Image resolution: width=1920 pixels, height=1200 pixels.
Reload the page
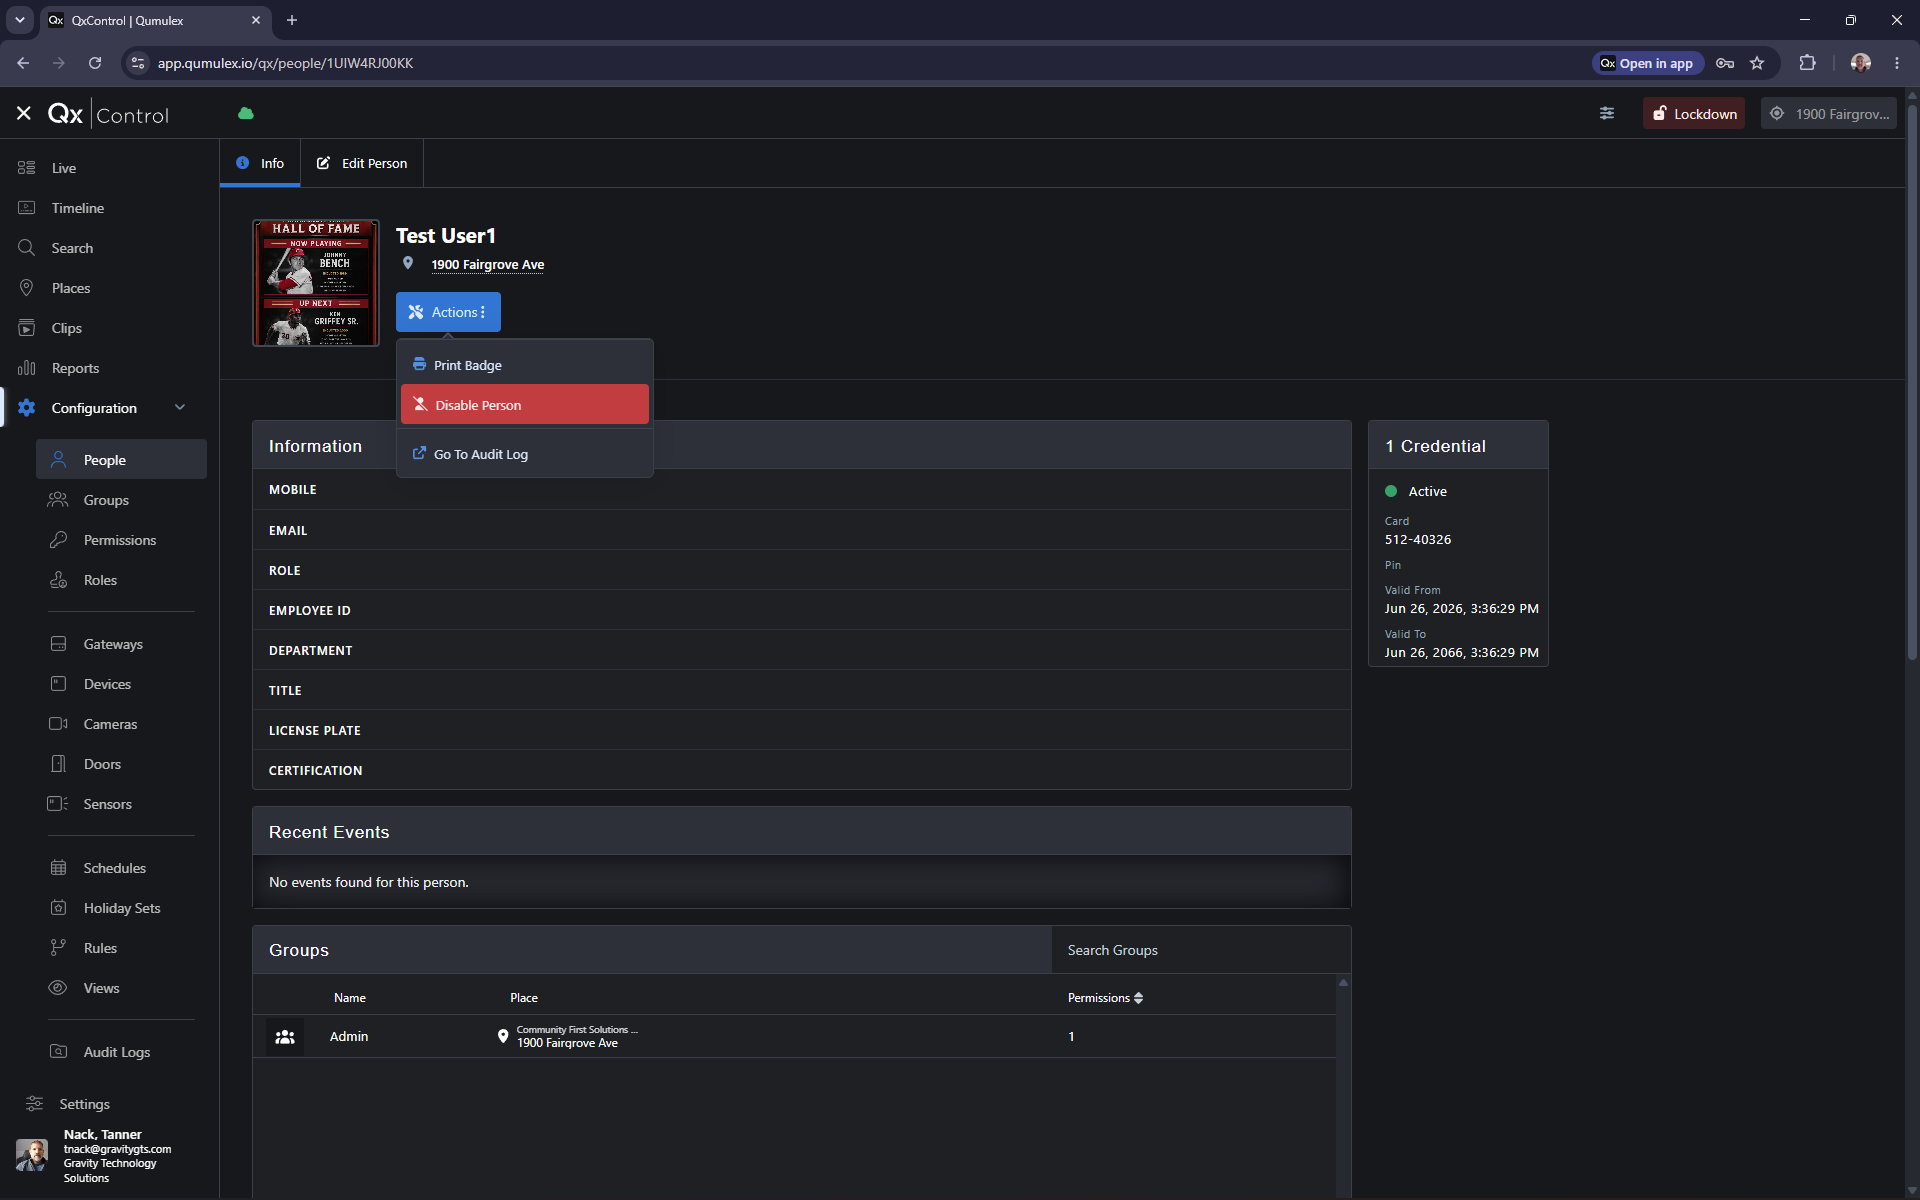pyautogui.click(x=95, y=63)
